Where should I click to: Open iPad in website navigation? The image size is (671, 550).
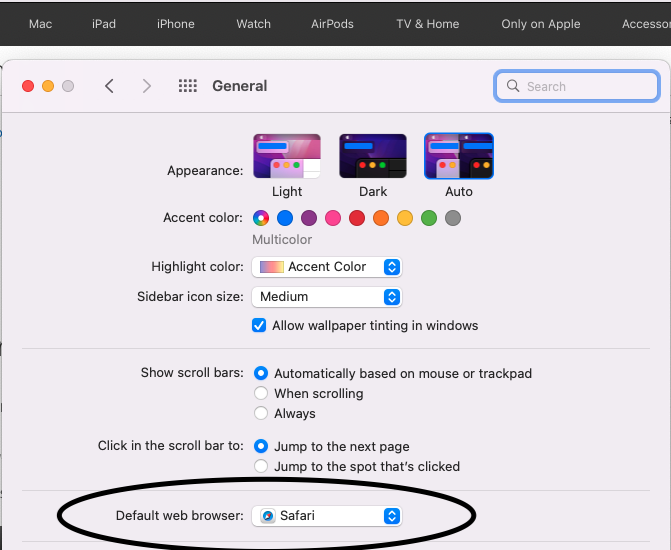(104, 24)
